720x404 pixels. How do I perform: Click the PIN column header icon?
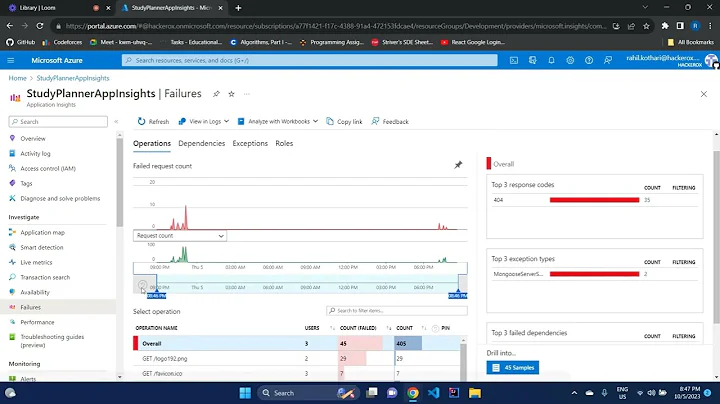tap(435, 328)
